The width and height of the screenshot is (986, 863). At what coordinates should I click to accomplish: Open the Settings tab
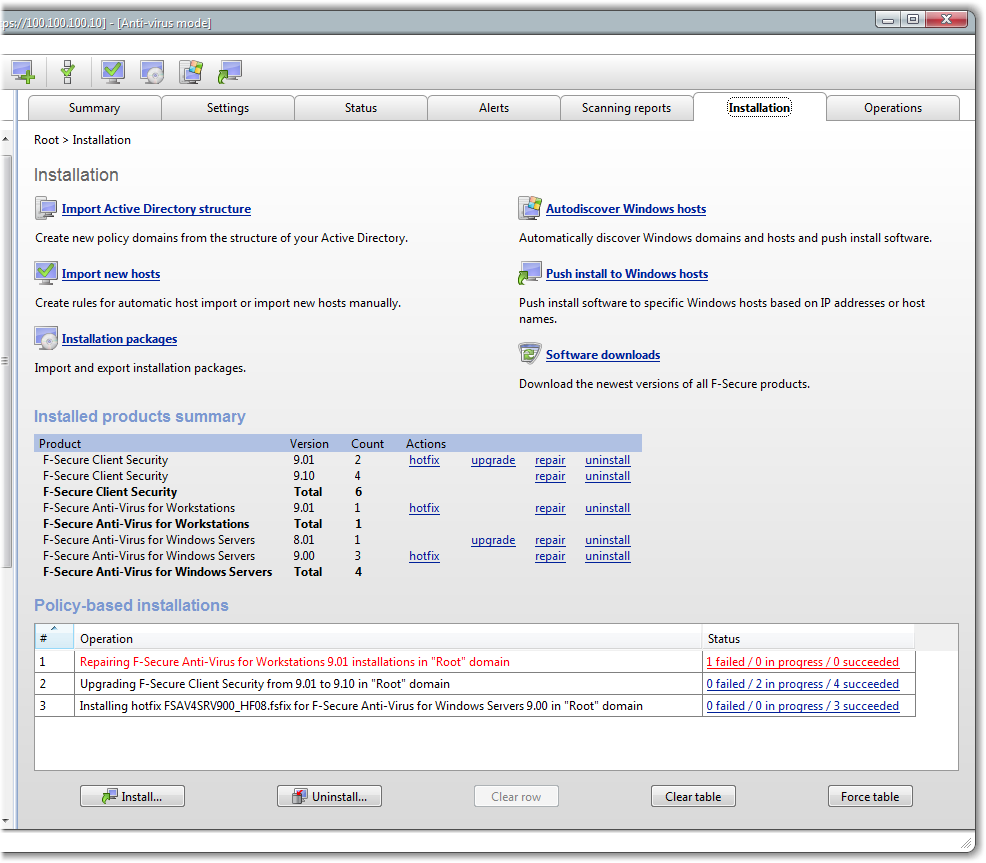(x=228, y=108)
